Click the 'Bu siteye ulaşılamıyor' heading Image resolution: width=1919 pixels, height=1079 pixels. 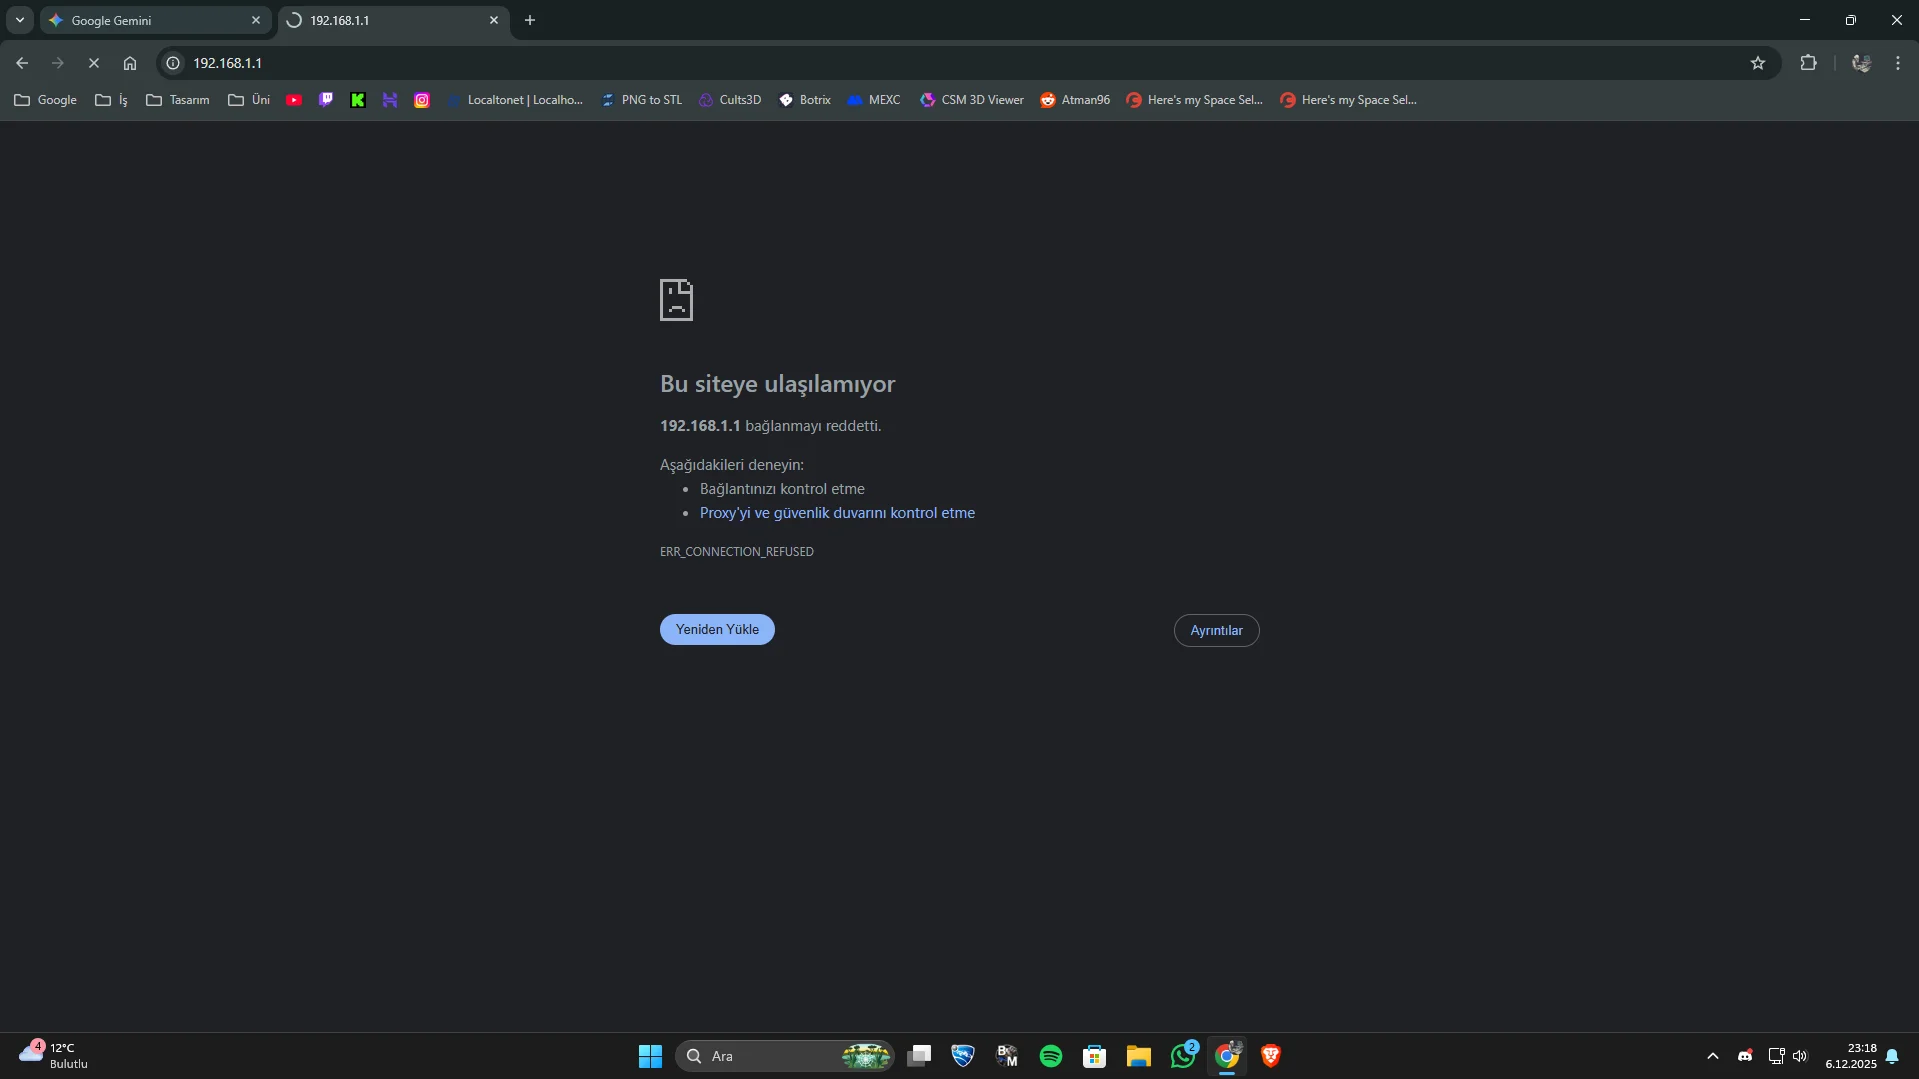tap(777, 384)
